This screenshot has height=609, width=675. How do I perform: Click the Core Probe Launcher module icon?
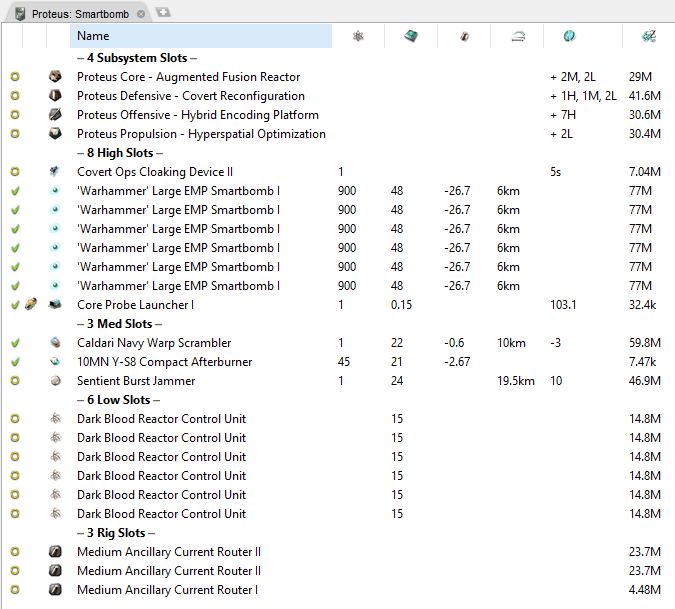(55, 305)
